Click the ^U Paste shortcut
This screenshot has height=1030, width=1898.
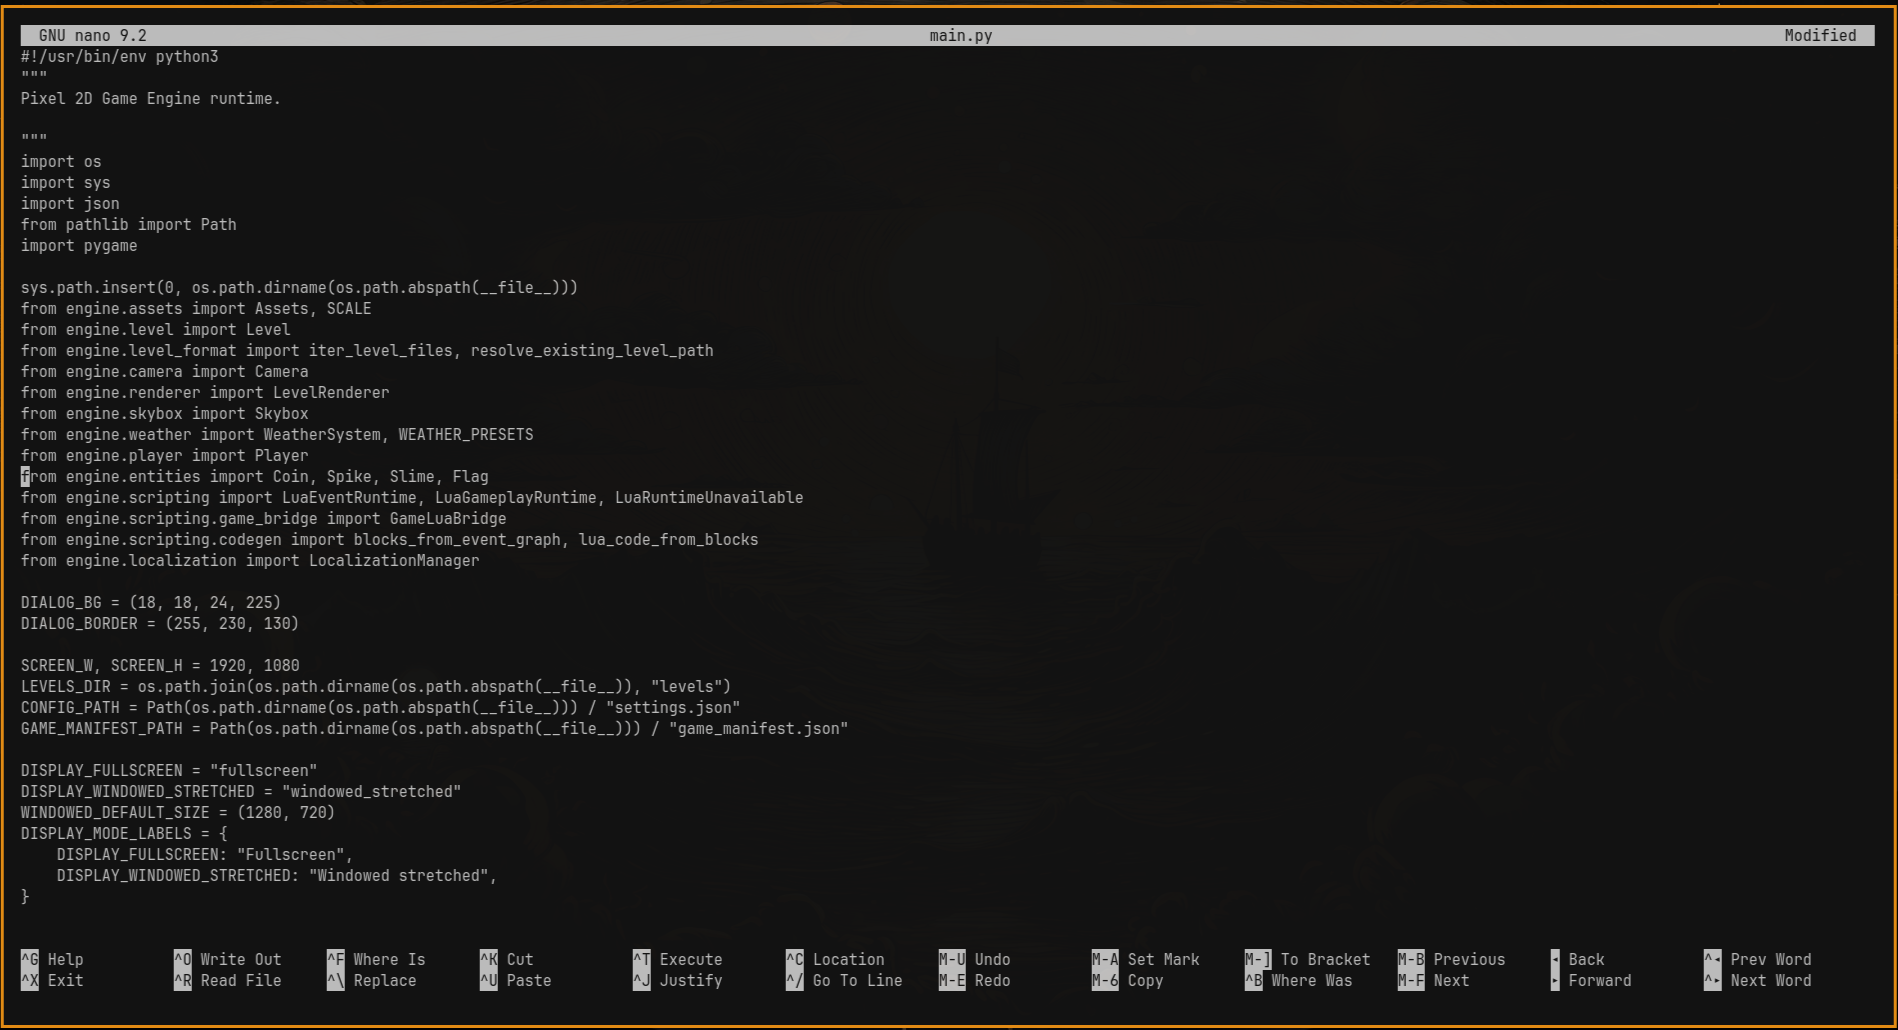click(x=516, y=980)
